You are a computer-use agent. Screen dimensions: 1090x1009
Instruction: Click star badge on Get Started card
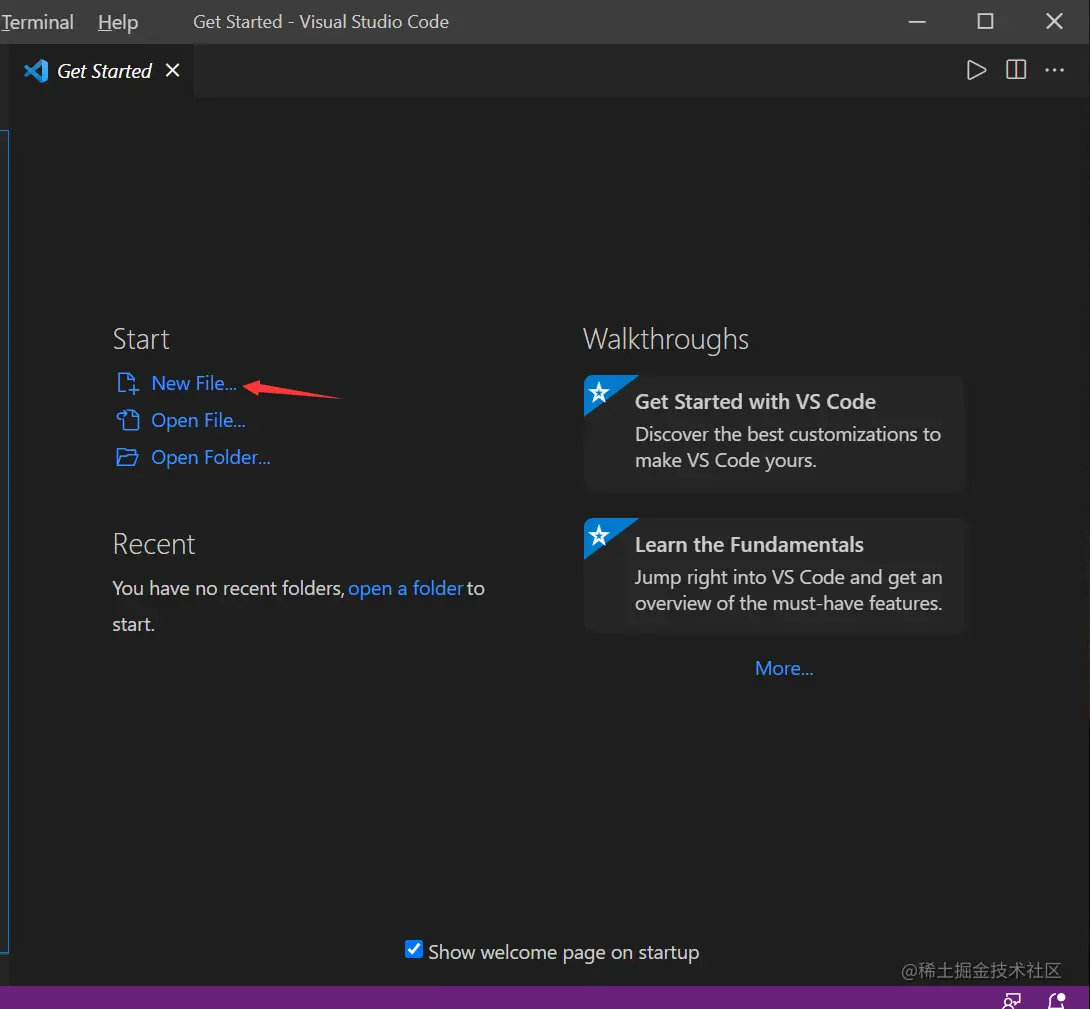pyautogui.click(x=599, y=393)
